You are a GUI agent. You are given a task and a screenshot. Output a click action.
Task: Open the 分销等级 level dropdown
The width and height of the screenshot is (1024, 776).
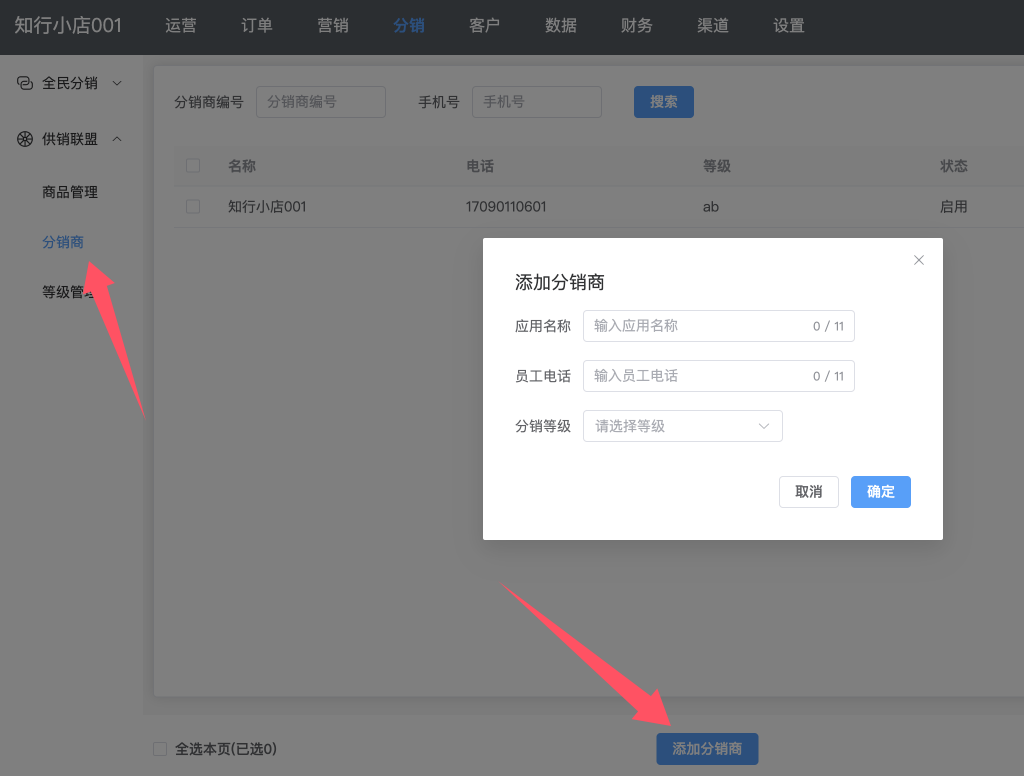point(682,426)
